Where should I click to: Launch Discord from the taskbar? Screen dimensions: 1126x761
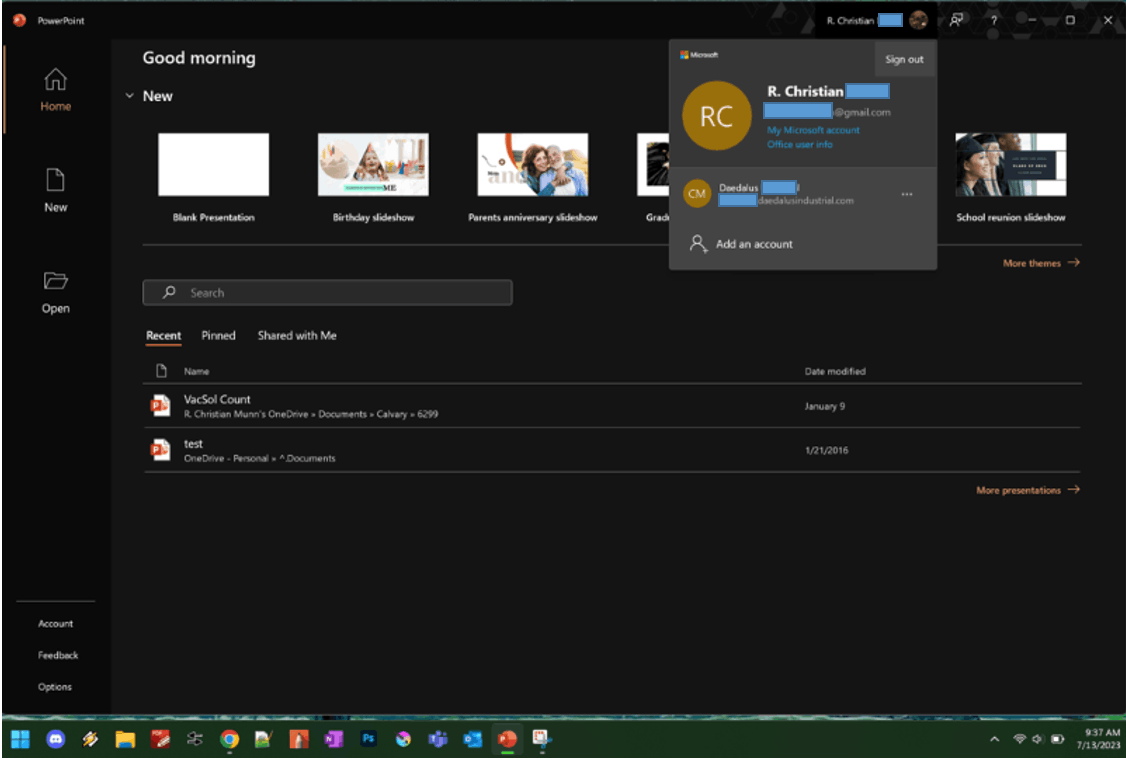click(x=55, y=739)
